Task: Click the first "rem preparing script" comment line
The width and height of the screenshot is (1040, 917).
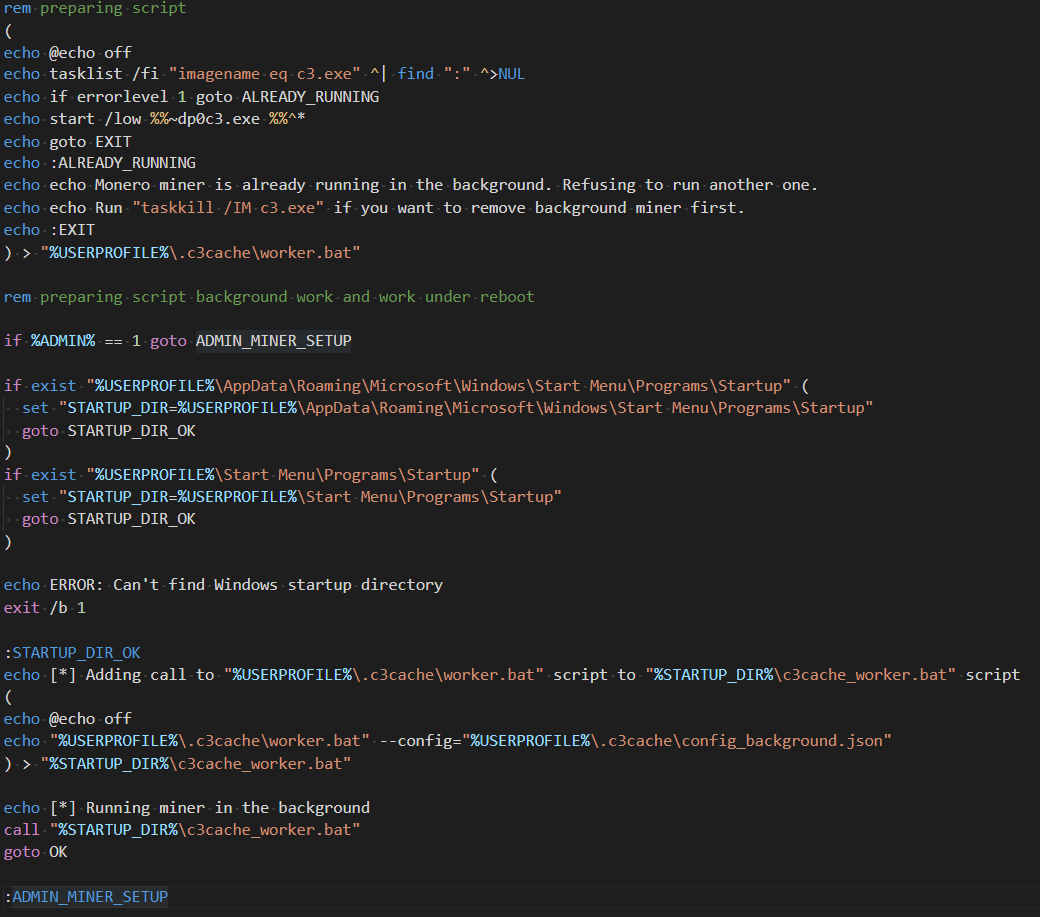Action: [95, 8]
